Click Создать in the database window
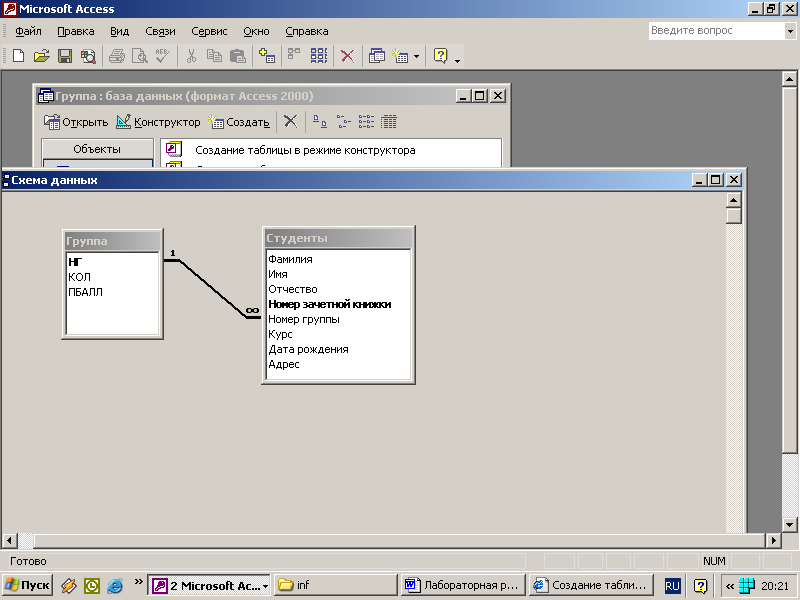 pos(239,122)
